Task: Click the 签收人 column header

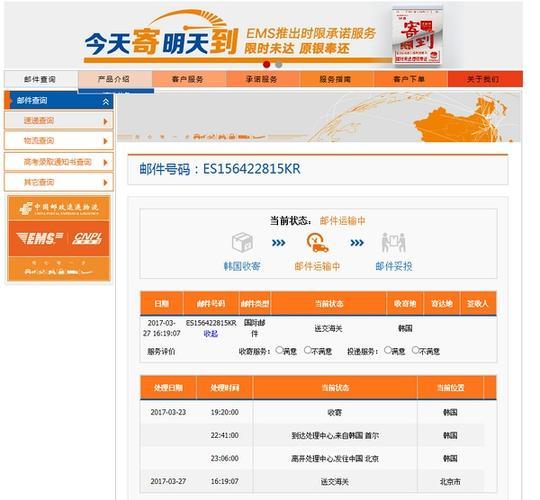Action: click(478, 303)
